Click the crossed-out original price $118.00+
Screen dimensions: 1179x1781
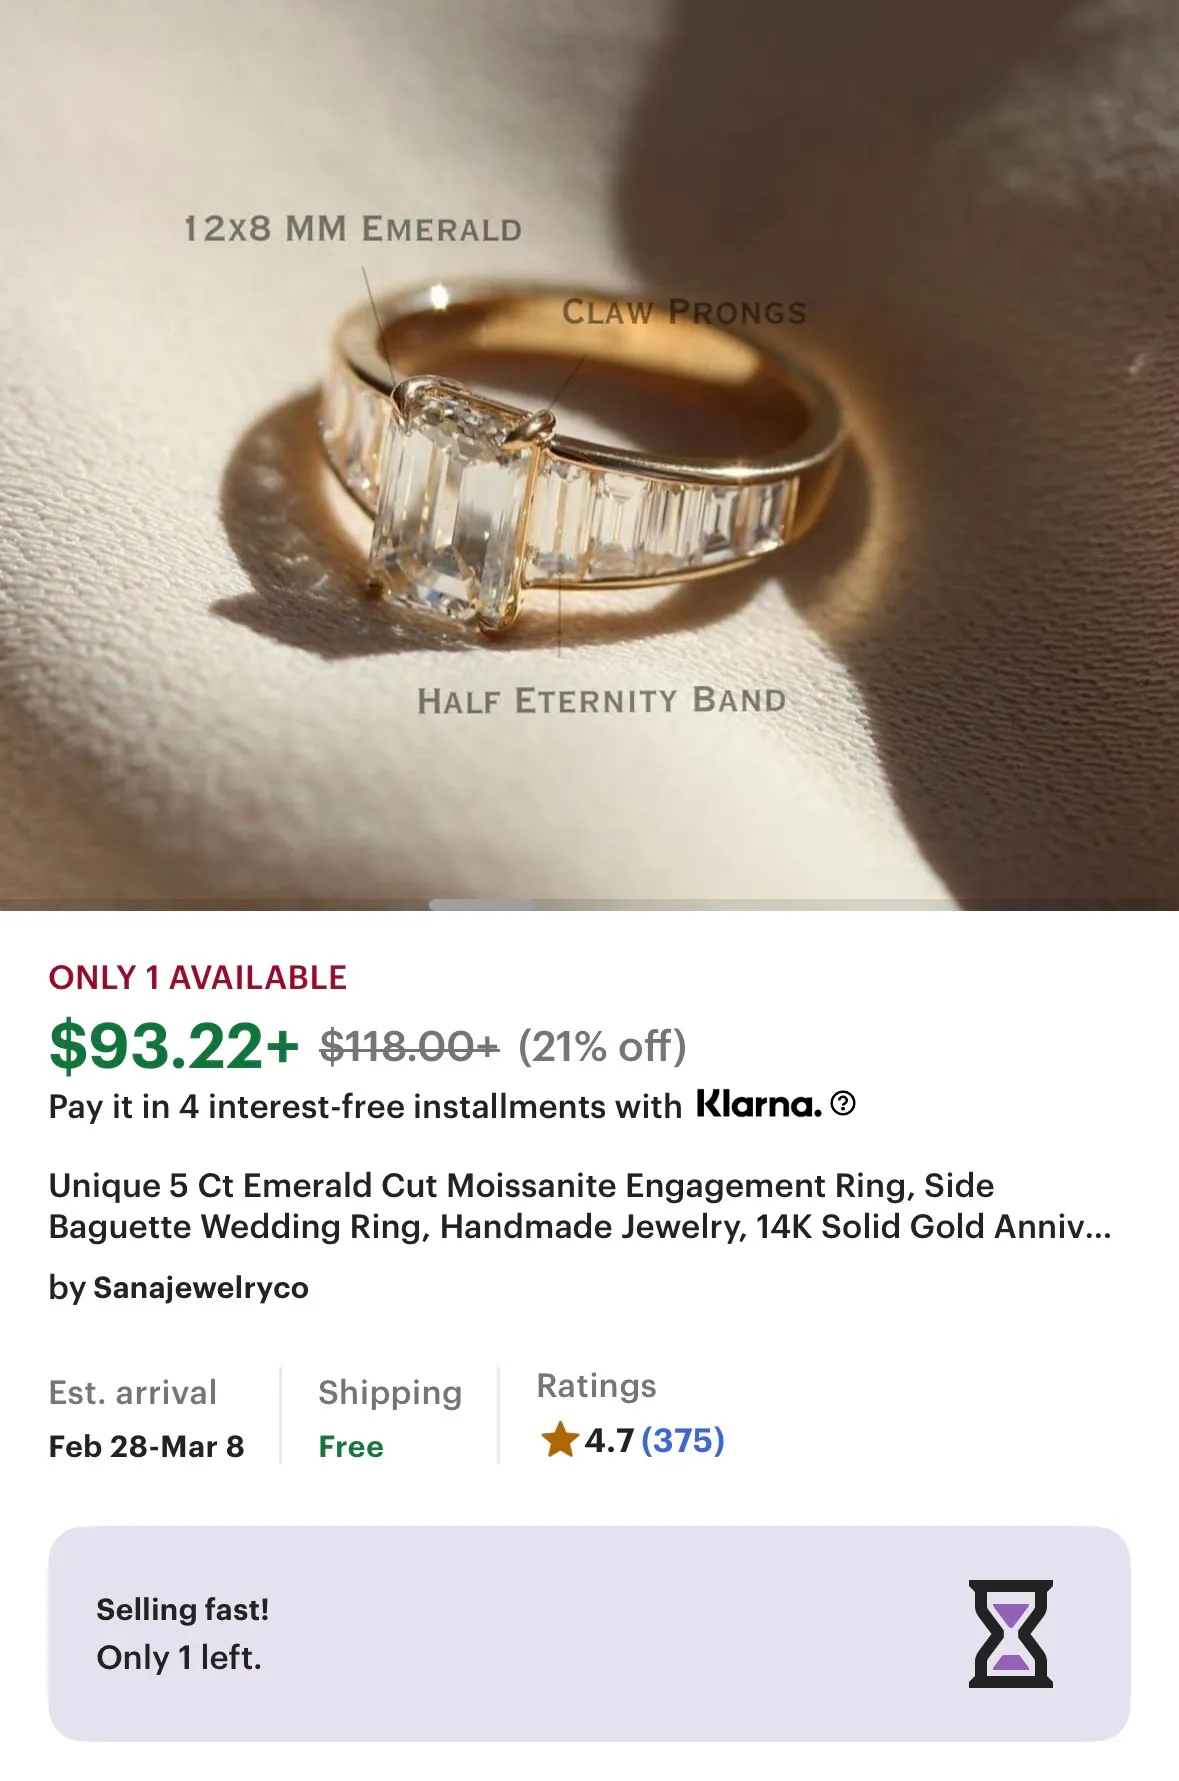(405, 1048)
